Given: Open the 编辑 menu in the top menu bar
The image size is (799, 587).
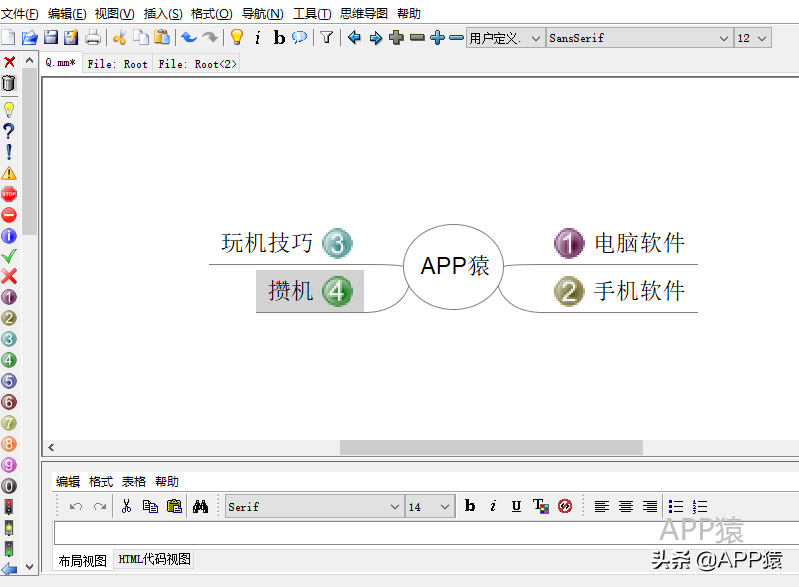Looking at the screenshot, I should (x=67, y=14).
